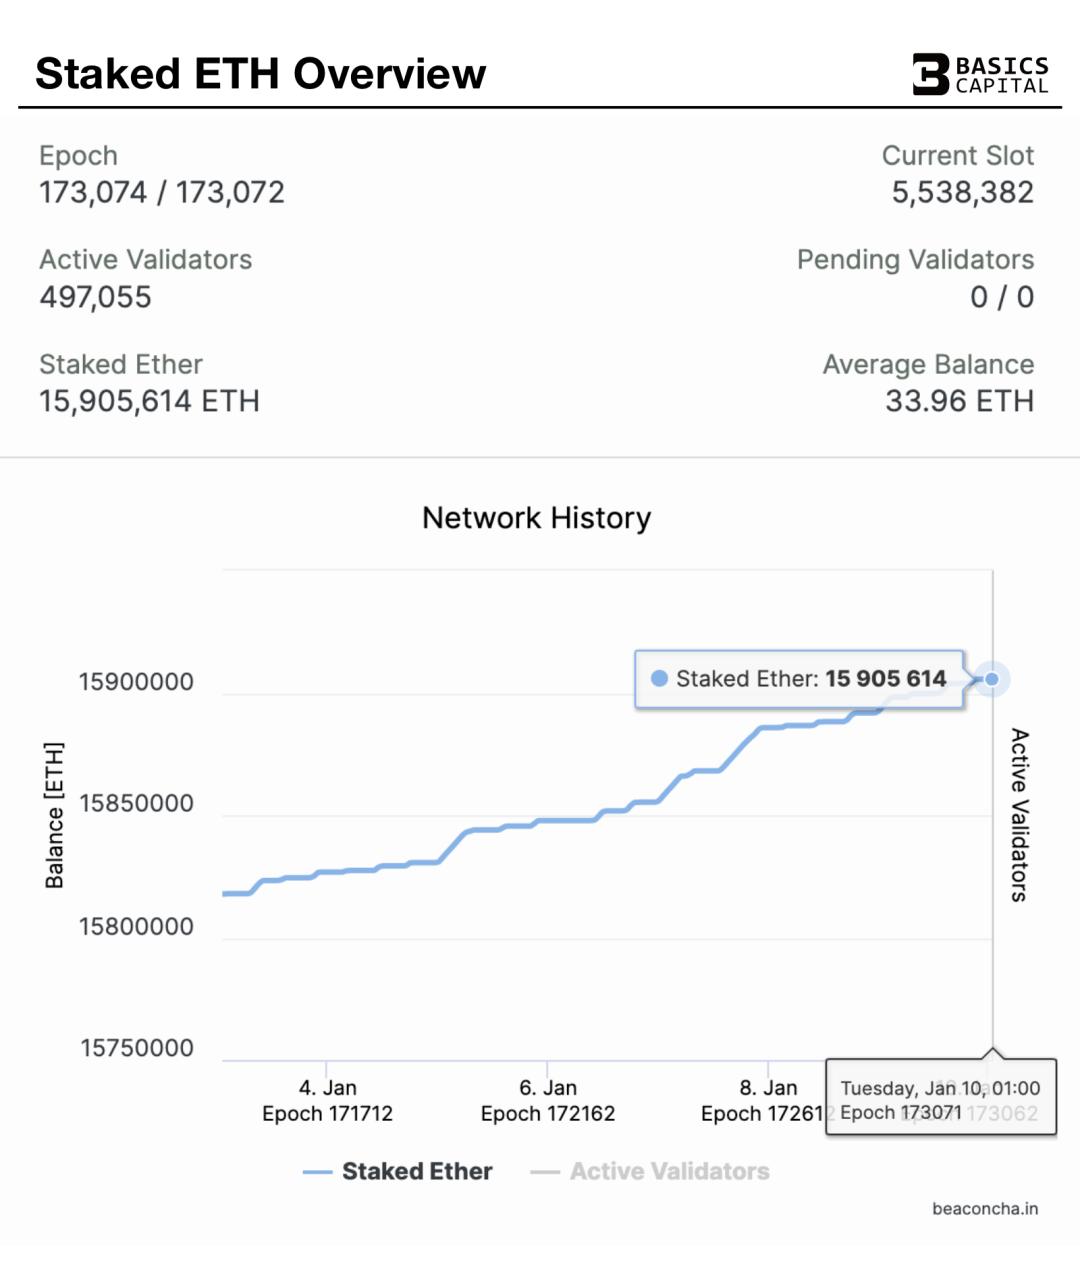The height and width of the screenshot is (1262, 1080).
Task: Click the blue dot in Staked Ether tooltip
Action: click(659, 678)
